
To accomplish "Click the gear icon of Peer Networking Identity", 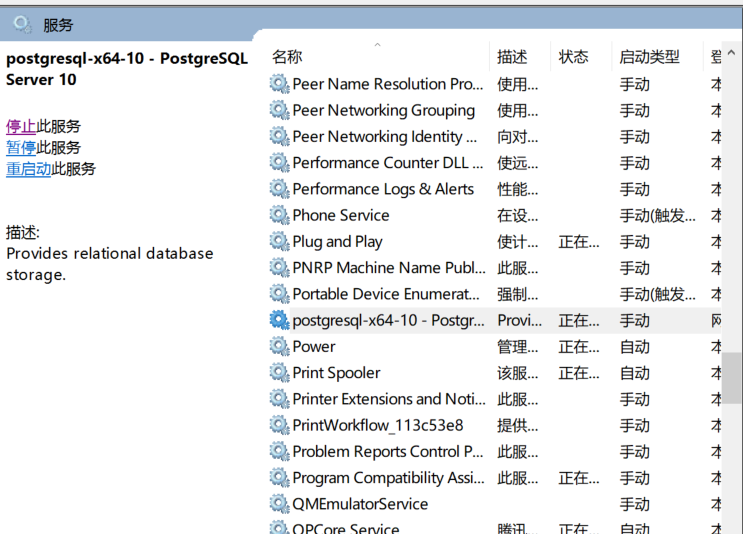I will [280, 137].
